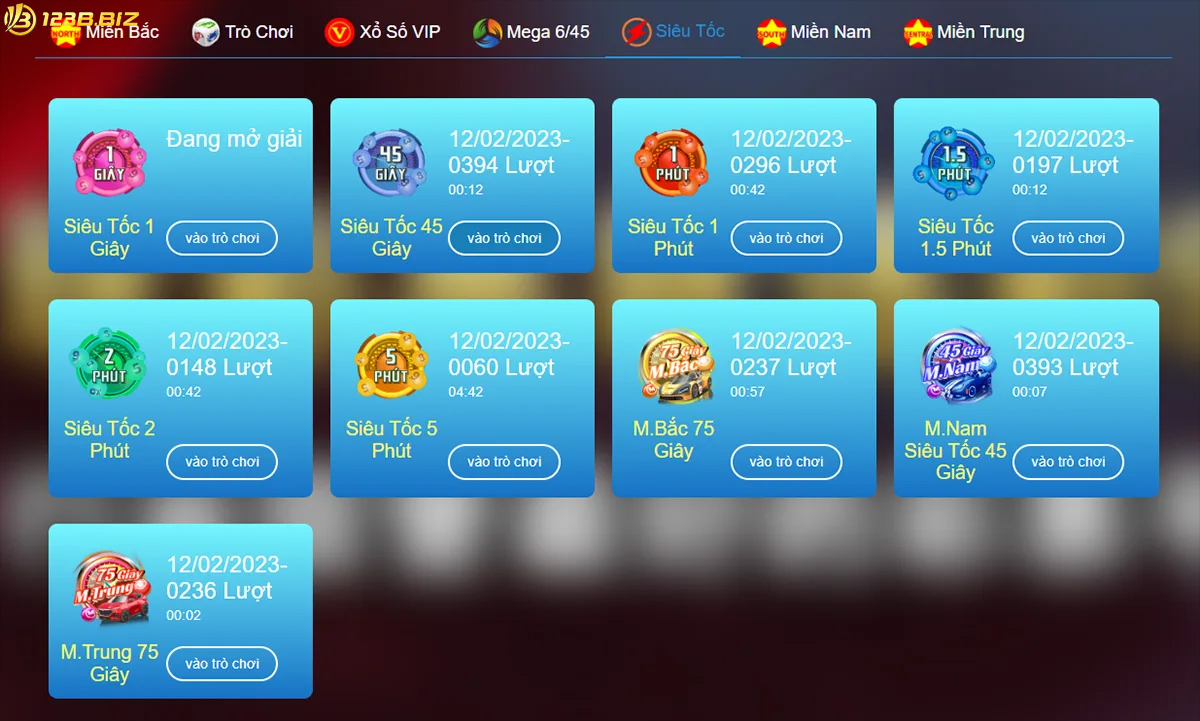Open the Miền Trung tab
The width and height of the screenshot is (1200, 721).
(x=964, y=32)
